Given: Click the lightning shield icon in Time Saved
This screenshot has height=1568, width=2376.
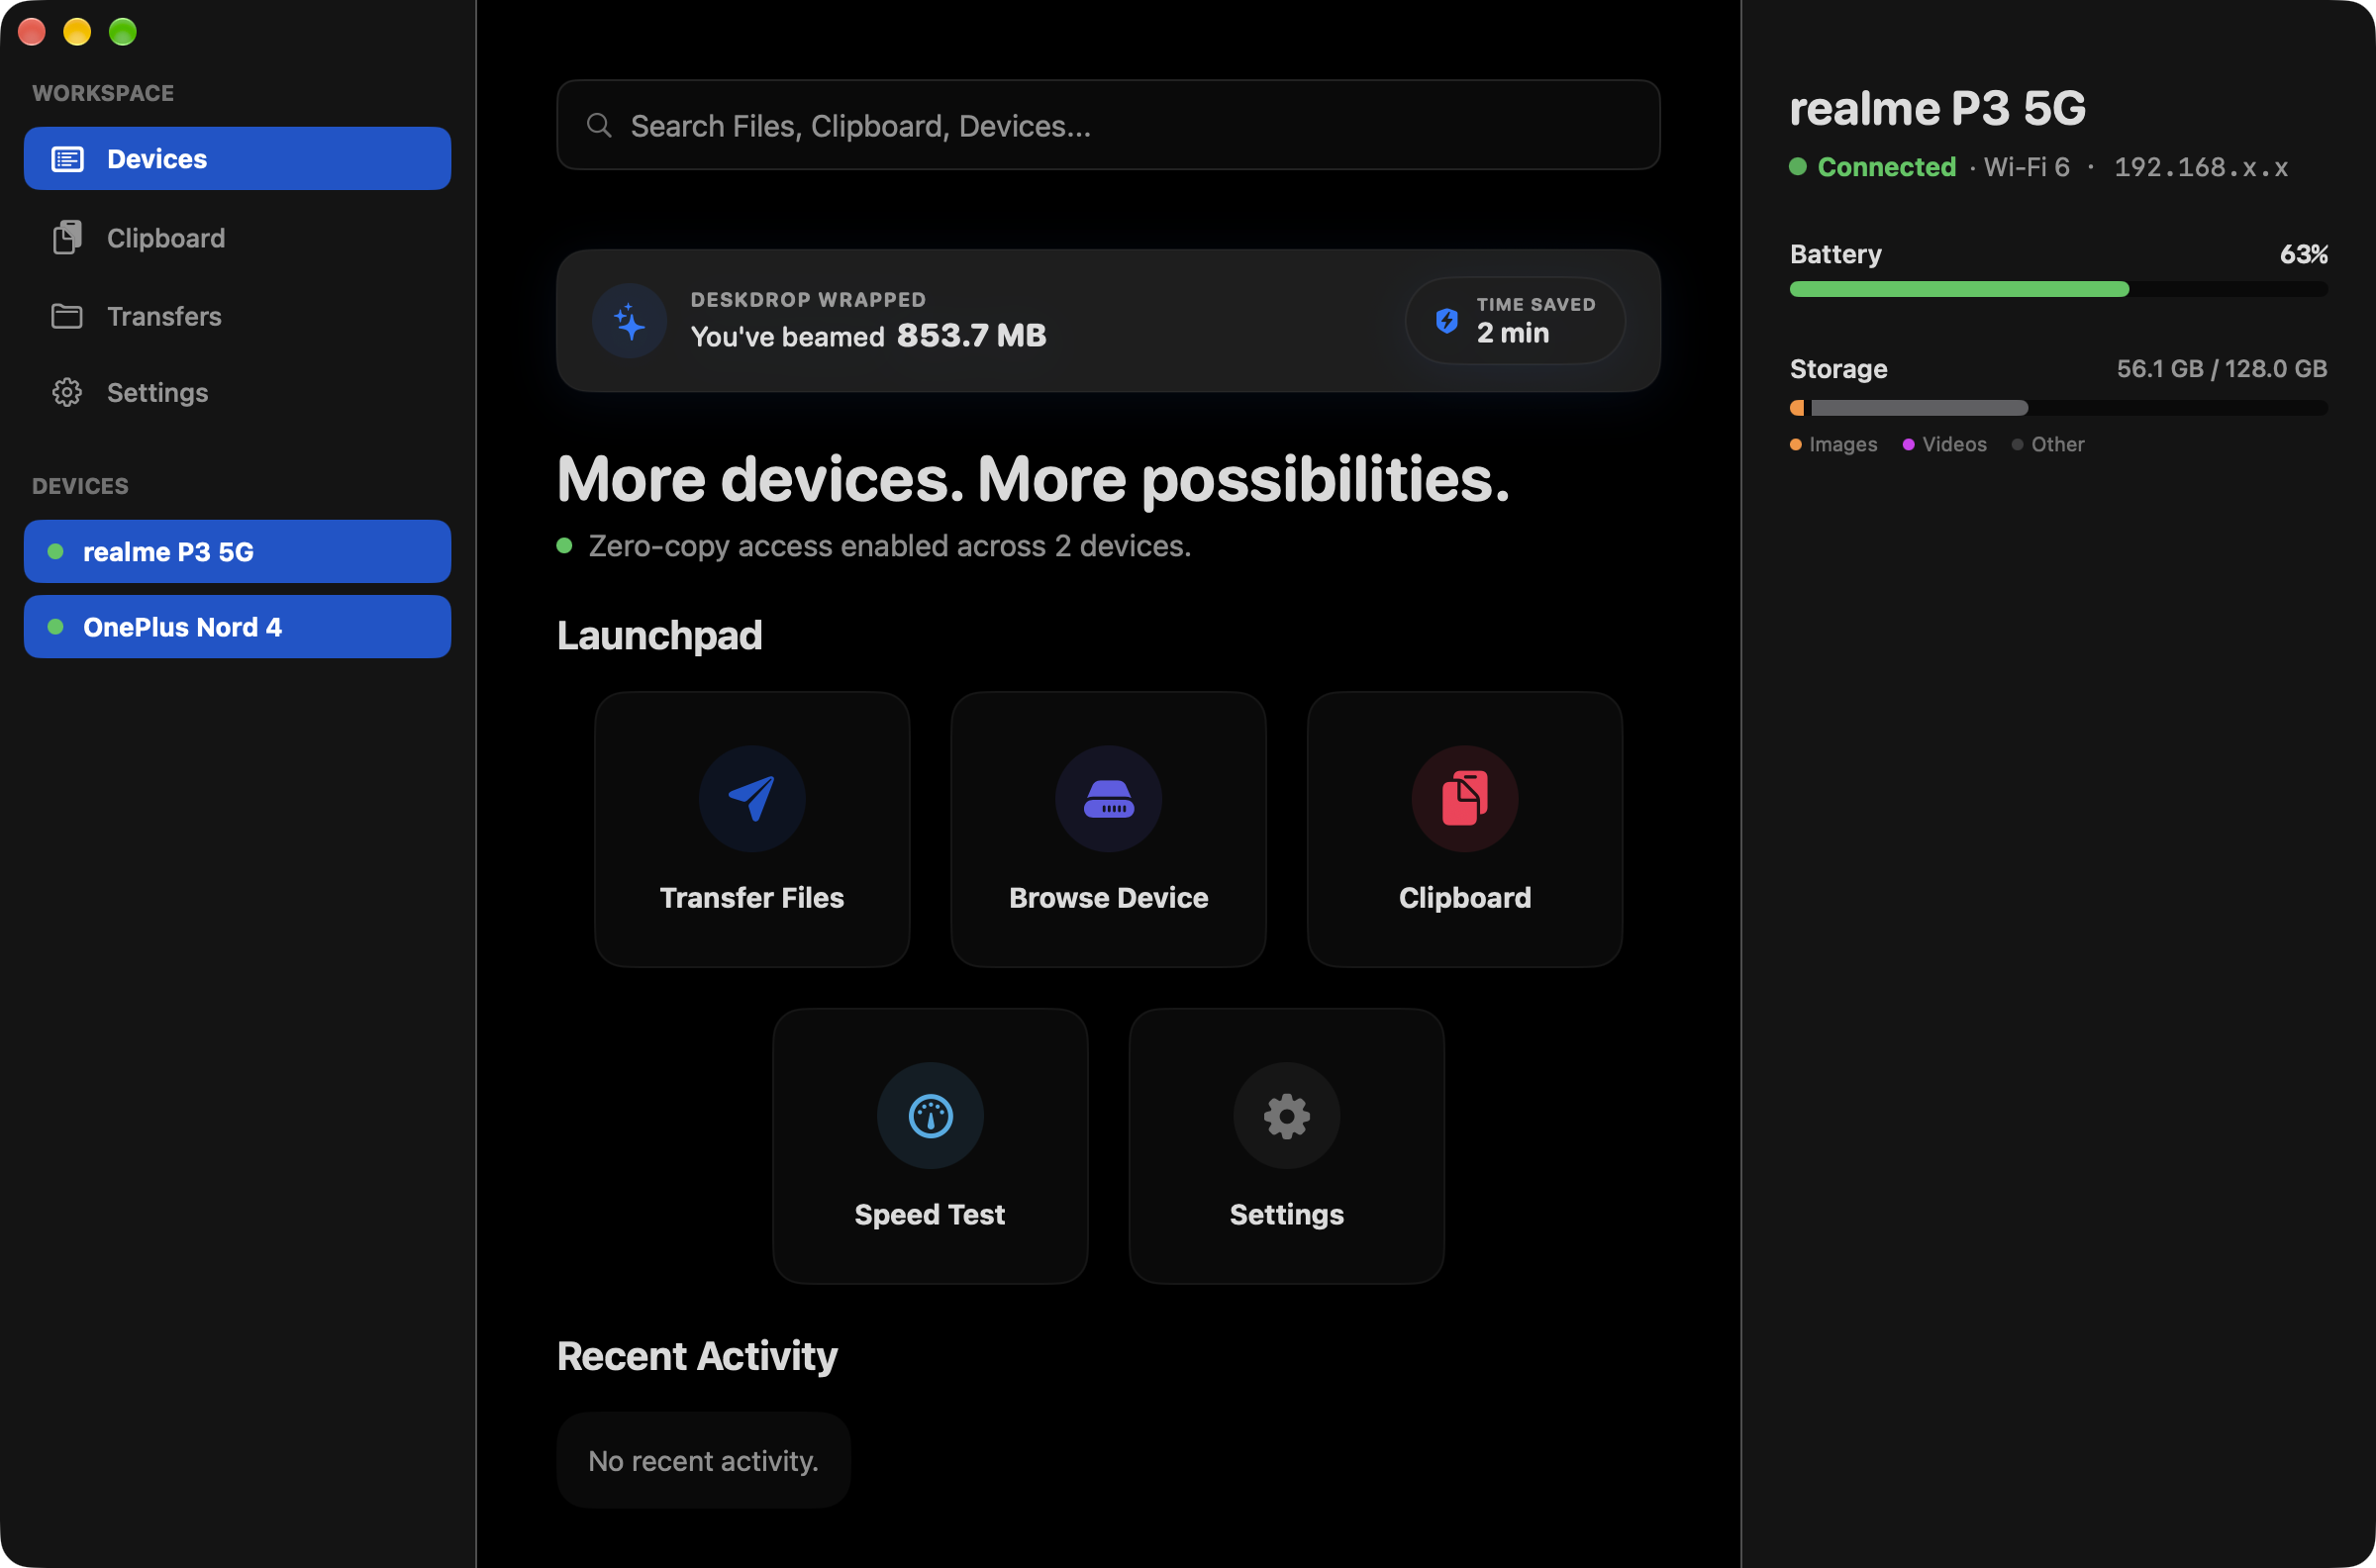Looking at the screenshot, I should point(1446,320).
